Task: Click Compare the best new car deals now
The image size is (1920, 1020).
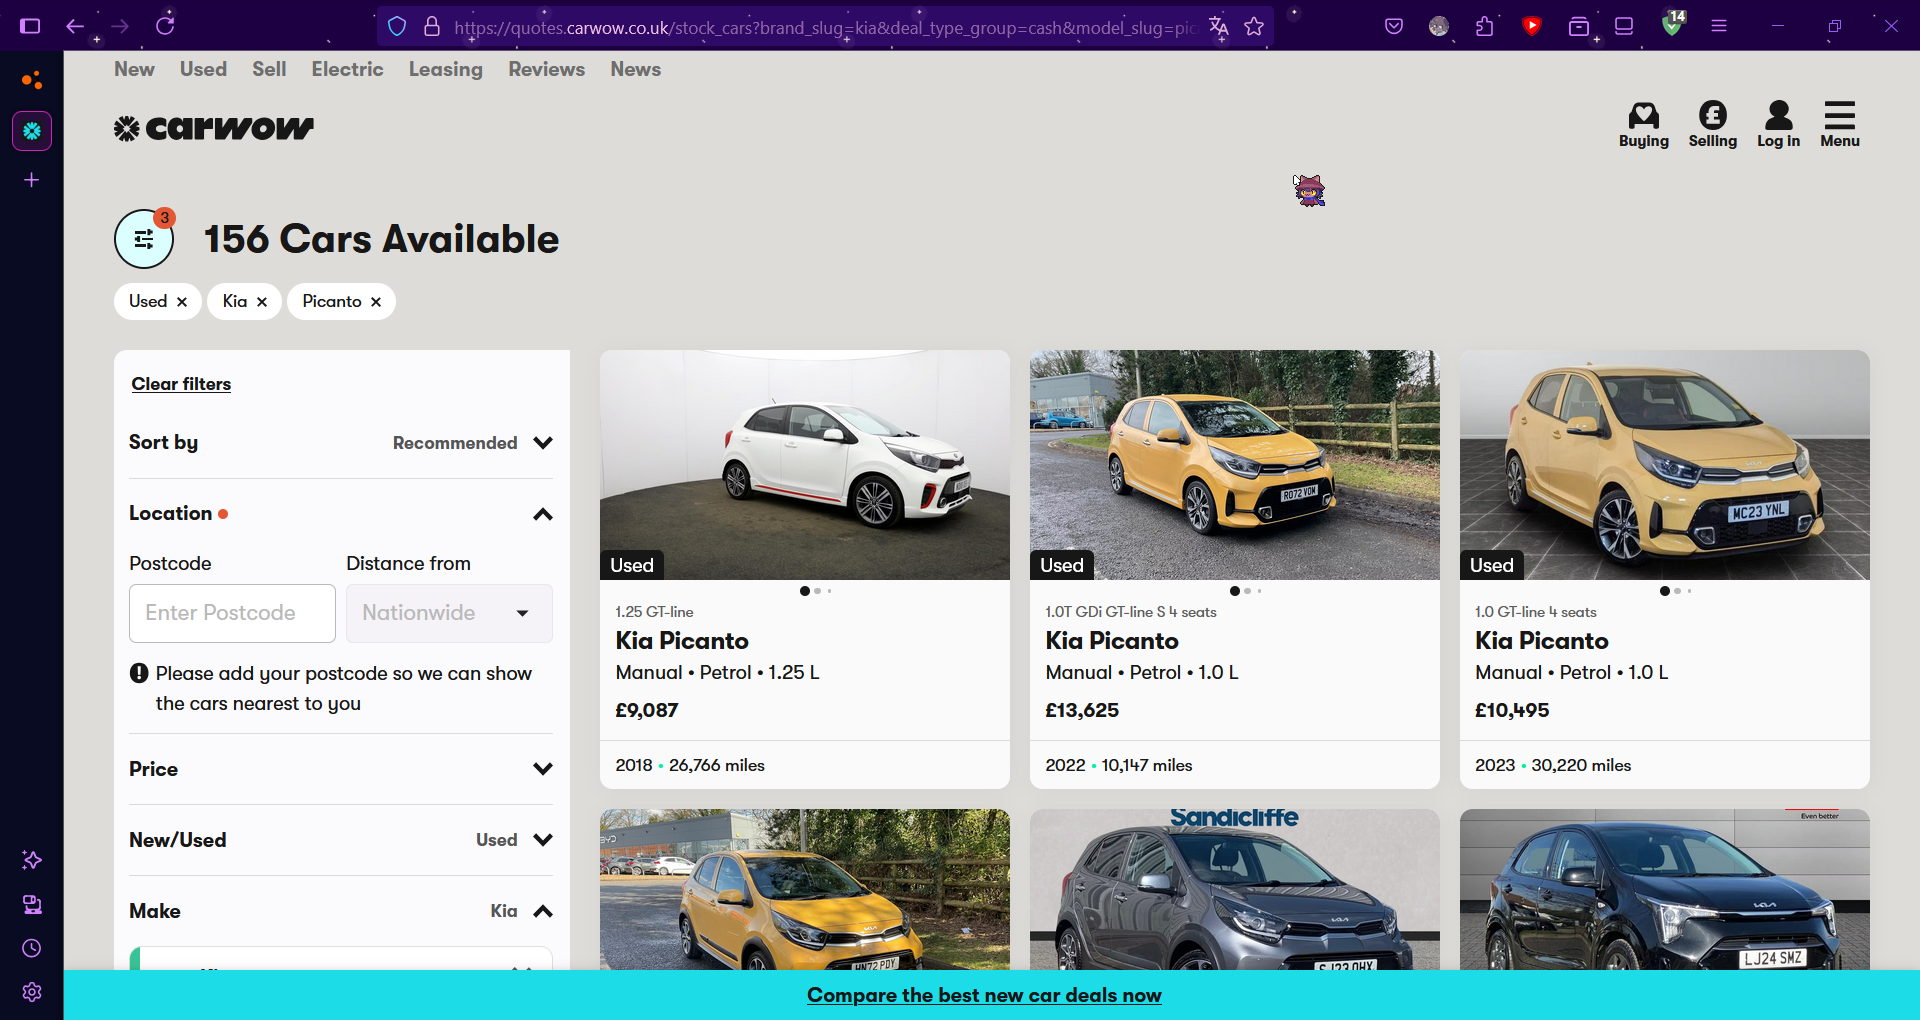Action: click(x=984, y=995)
